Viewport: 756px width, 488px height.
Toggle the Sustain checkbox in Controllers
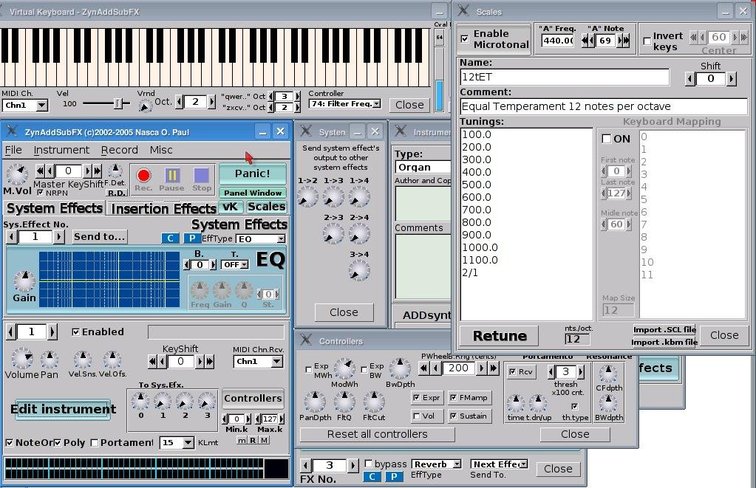click(451, 415)
